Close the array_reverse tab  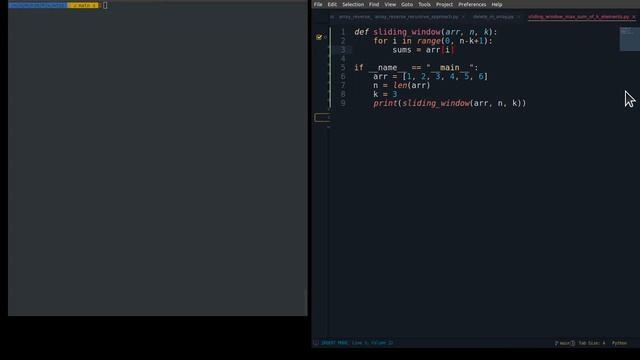[x=463, y=17]
